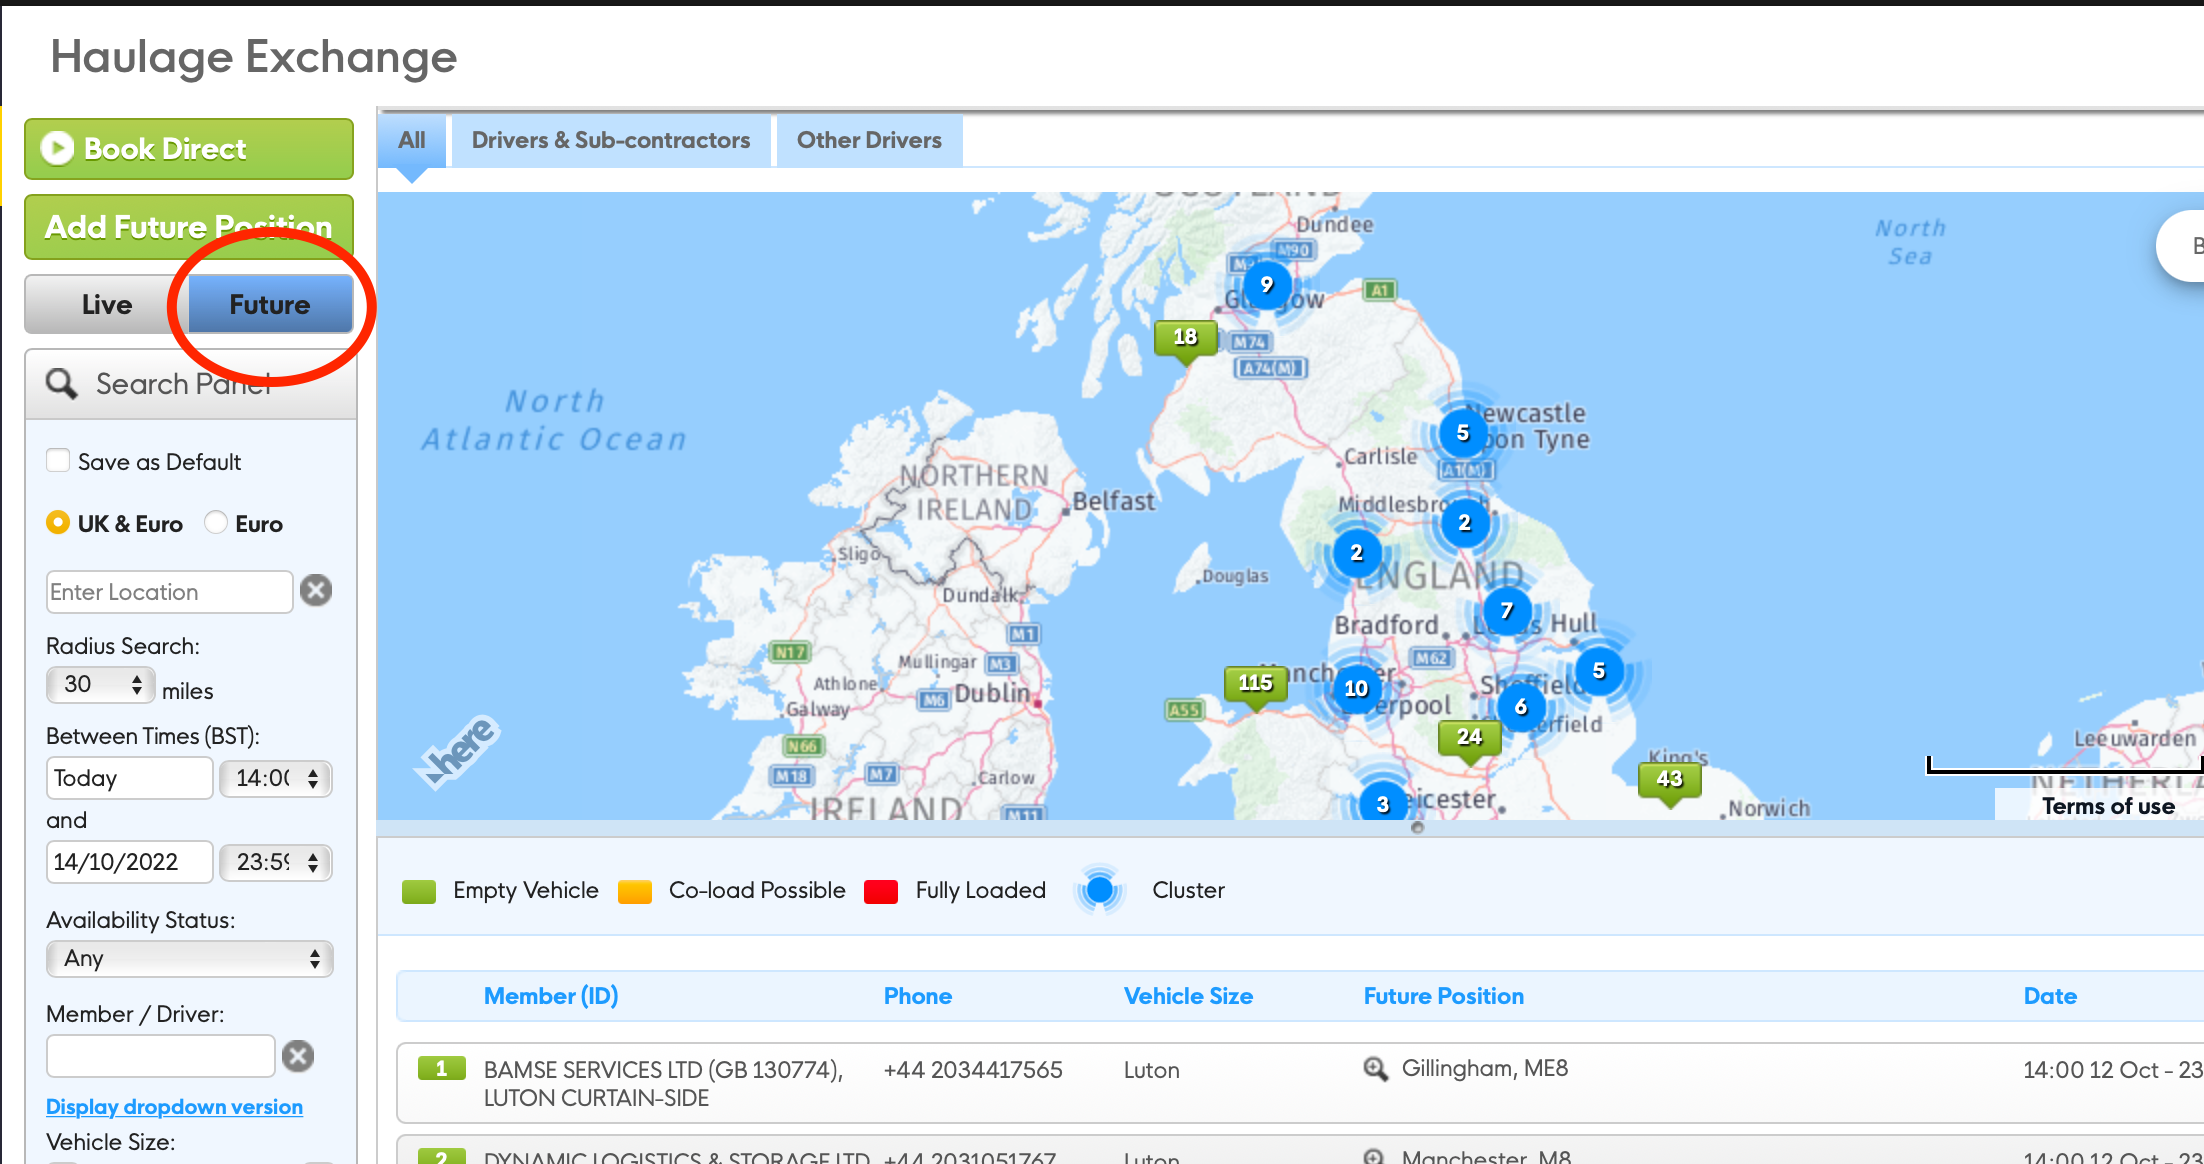Open cluster marker 2 near Middlesbrough

[1465, 523]
